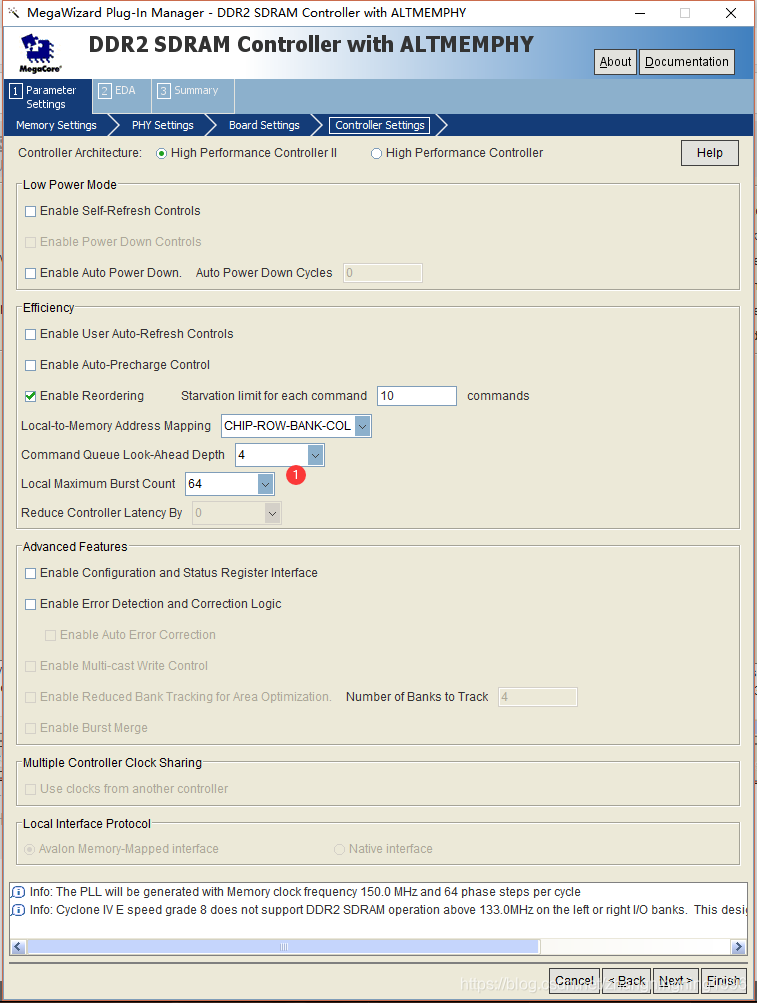This screenshot has width=757, height=1003.
Task: Go to Board Settings page
Action: coord(264,125)
